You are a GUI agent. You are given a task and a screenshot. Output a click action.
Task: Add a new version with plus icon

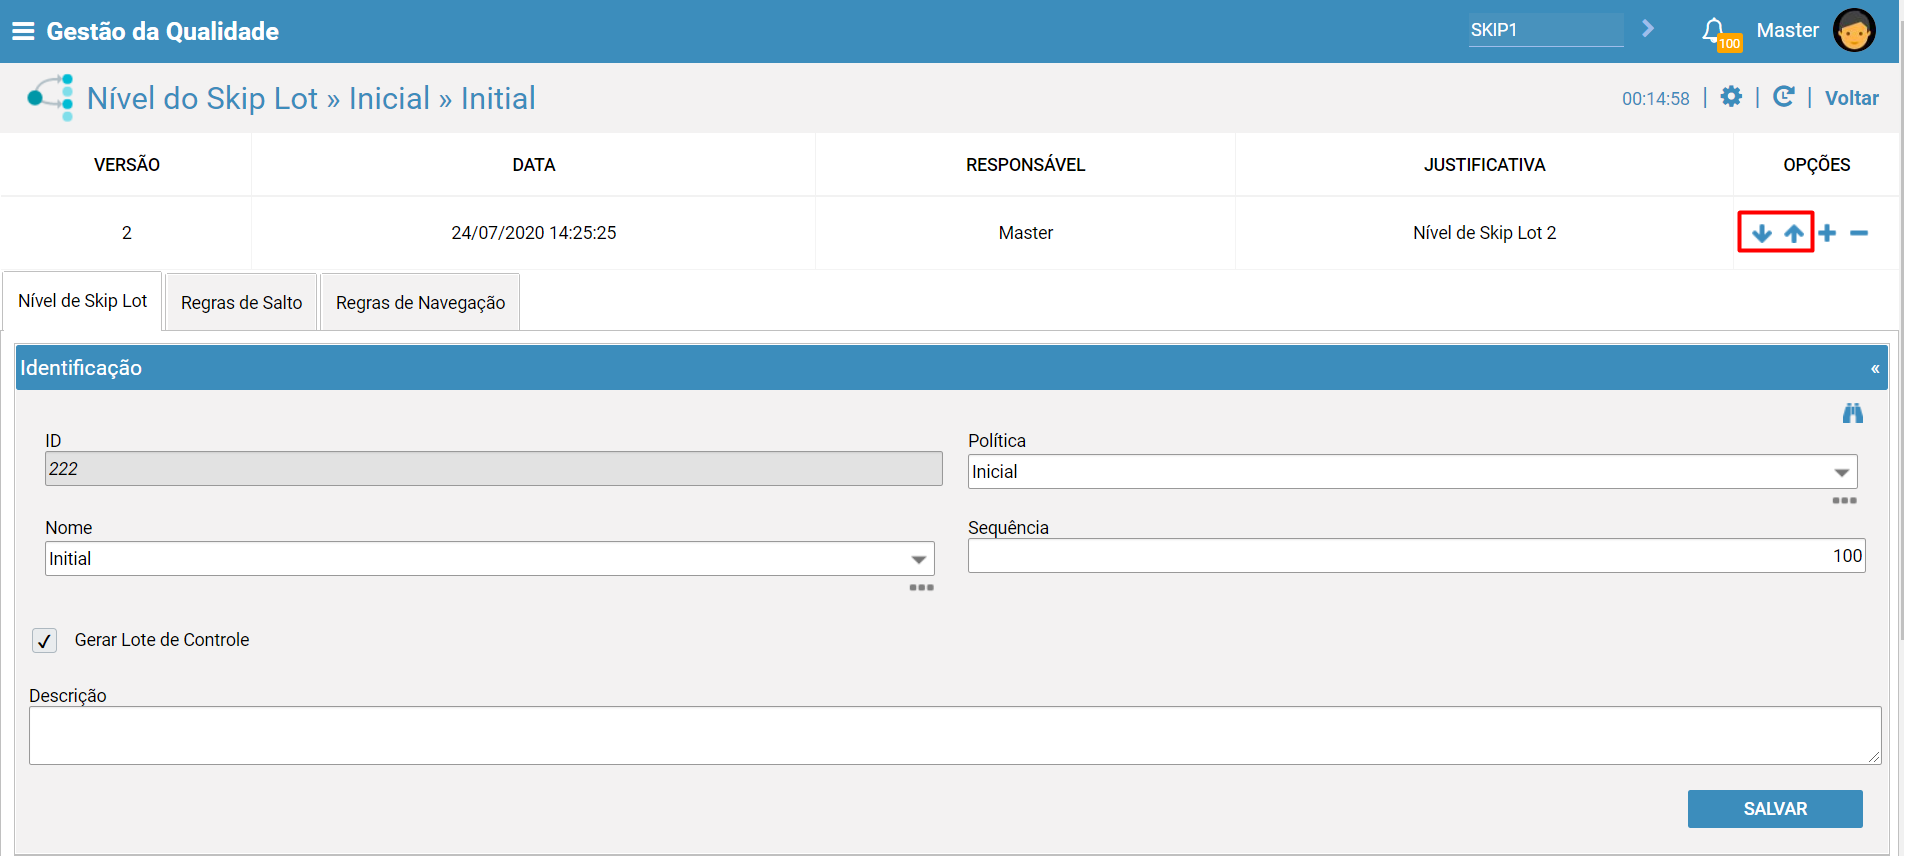[x=1827, y=233]
